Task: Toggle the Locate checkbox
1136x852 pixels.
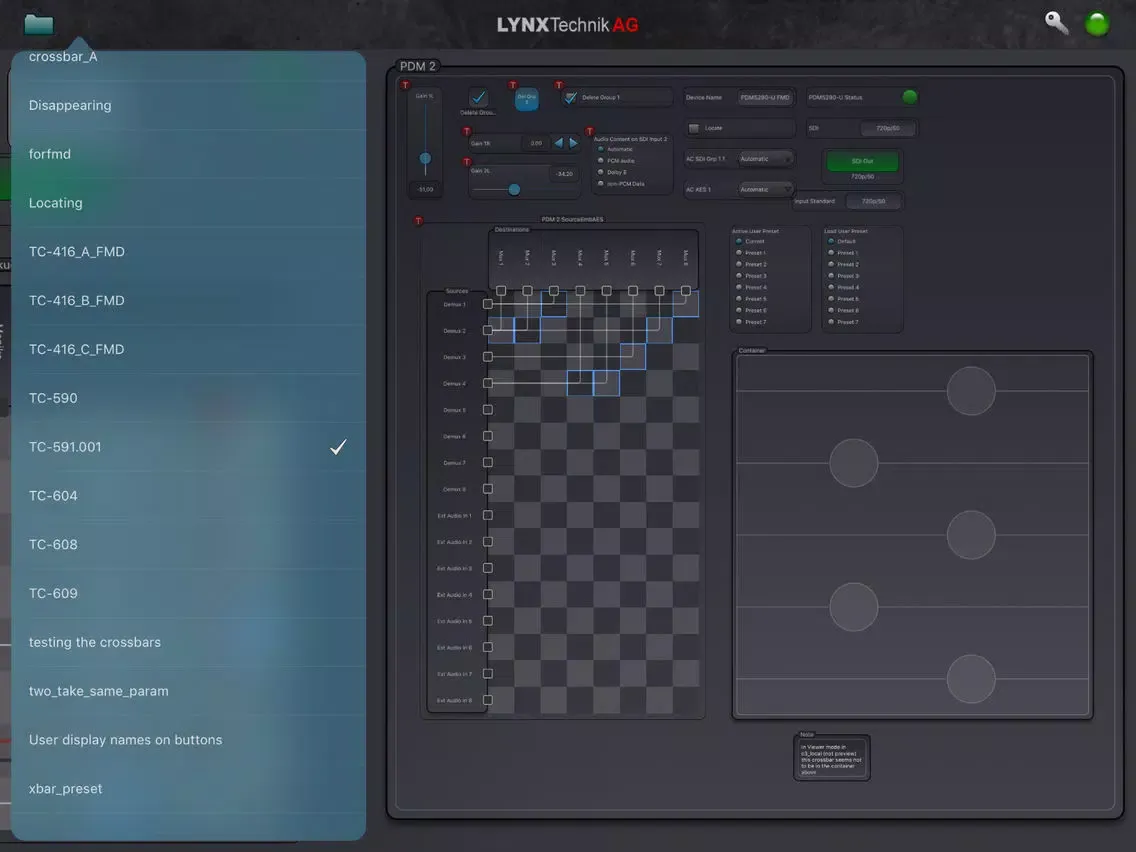Action: coord(694,128)
